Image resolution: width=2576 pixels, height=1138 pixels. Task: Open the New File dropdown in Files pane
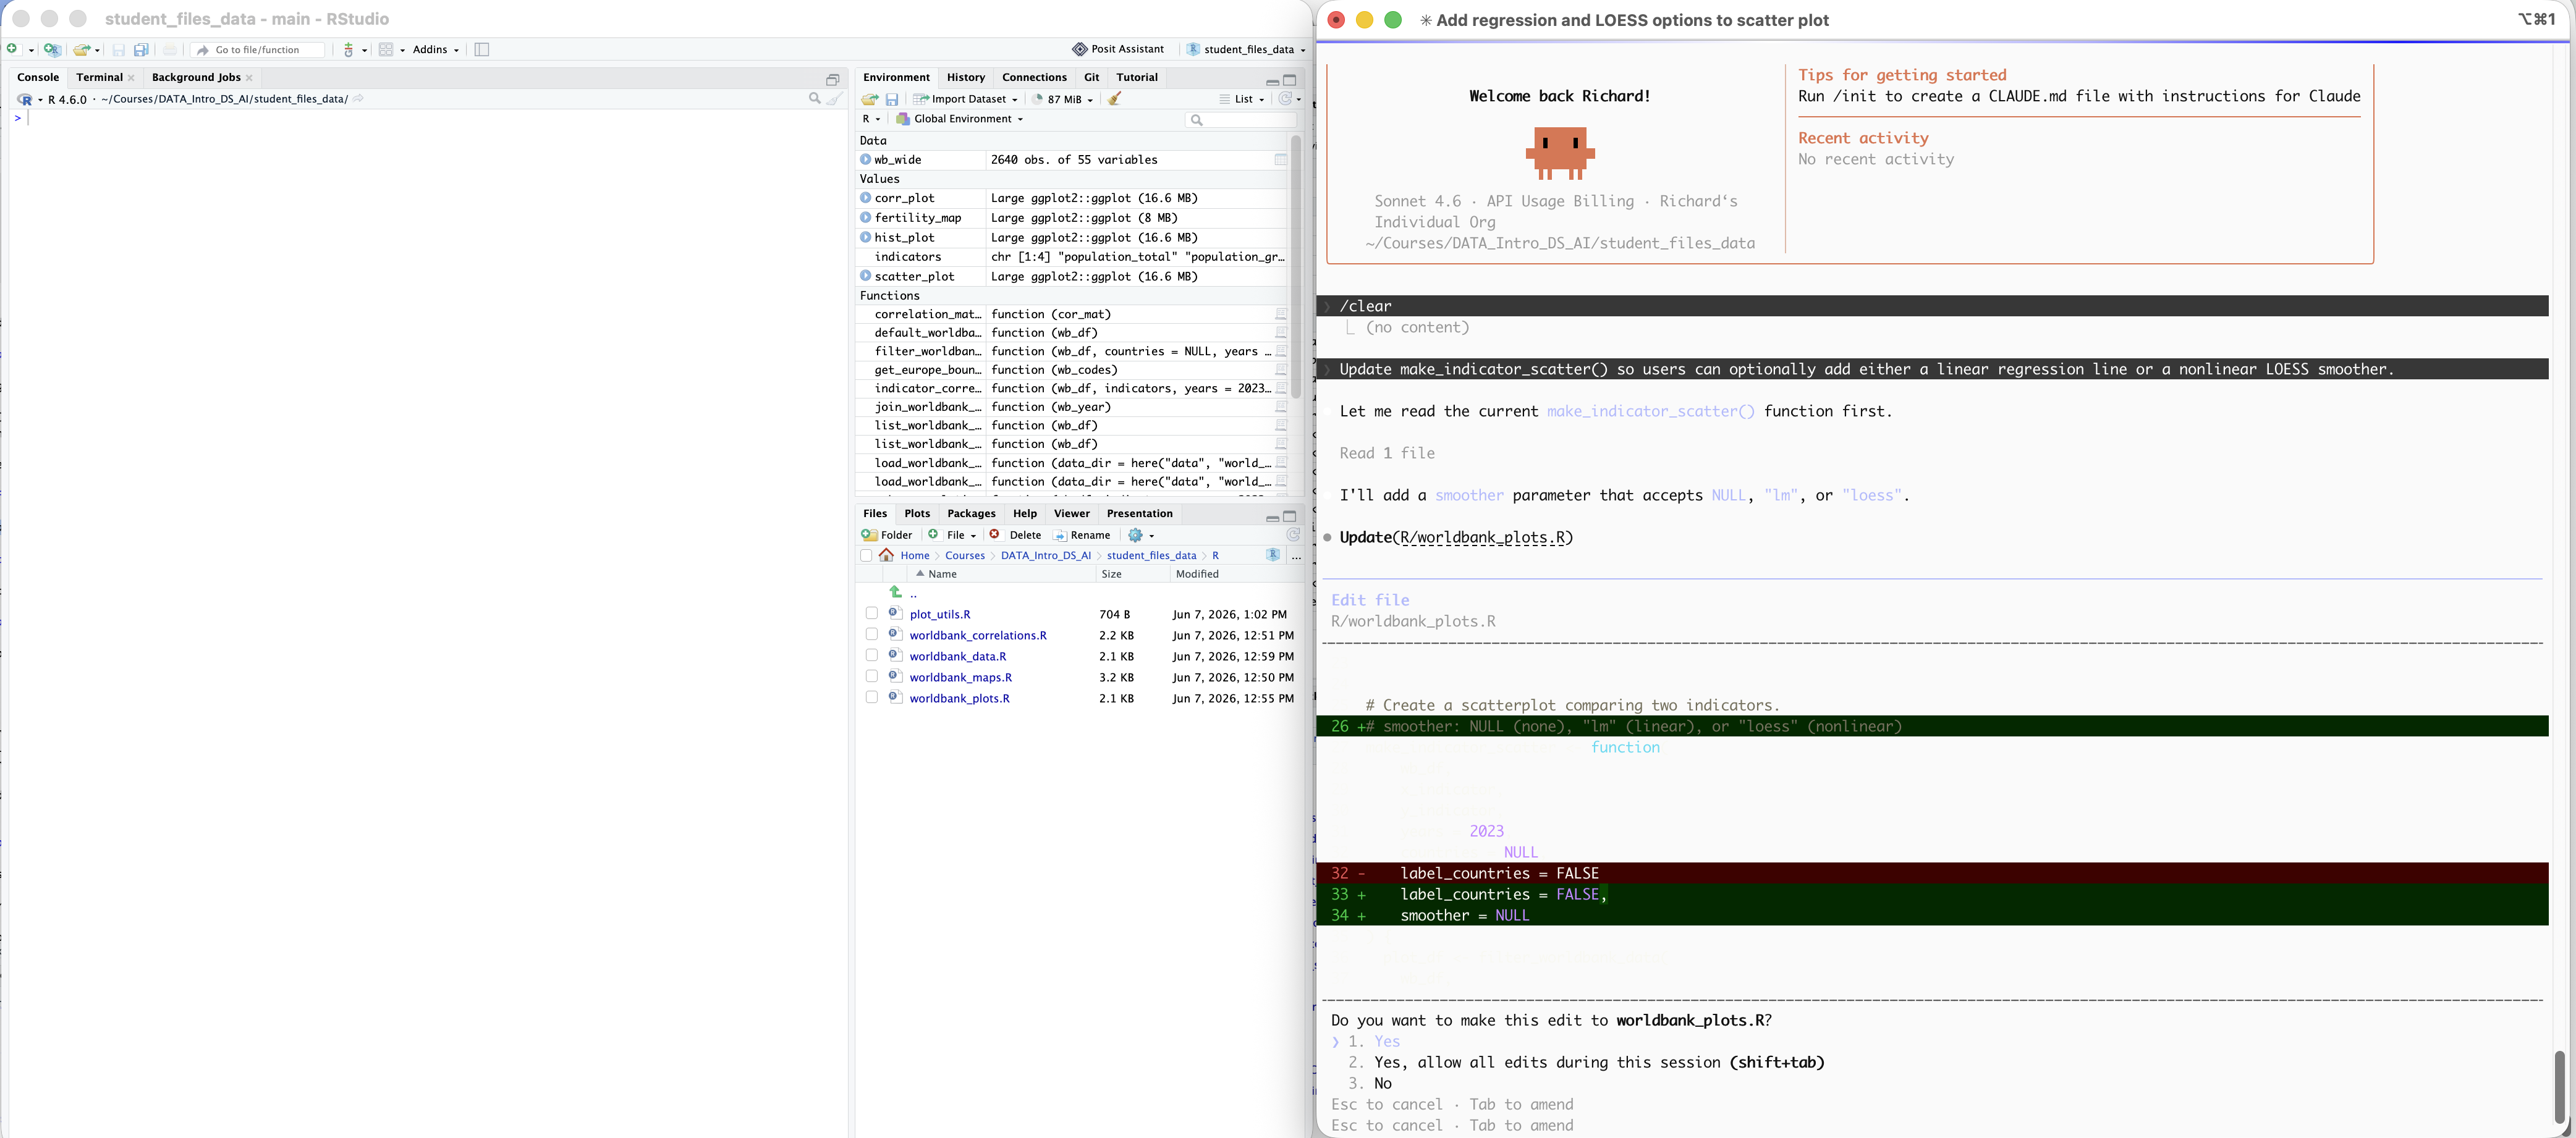(952, 535)
